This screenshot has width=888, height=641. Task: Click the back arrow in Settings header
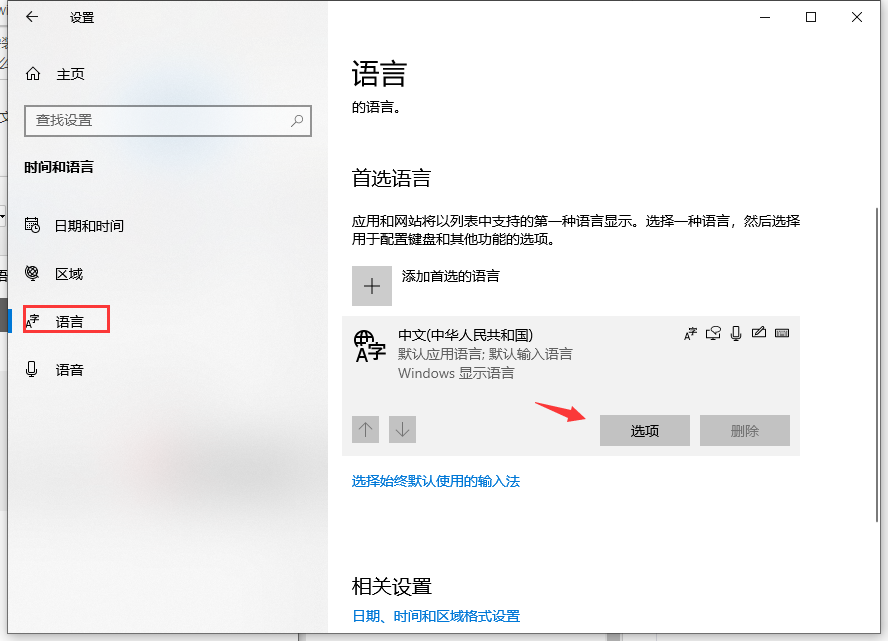pyautogui.click(x=33, y=17)
